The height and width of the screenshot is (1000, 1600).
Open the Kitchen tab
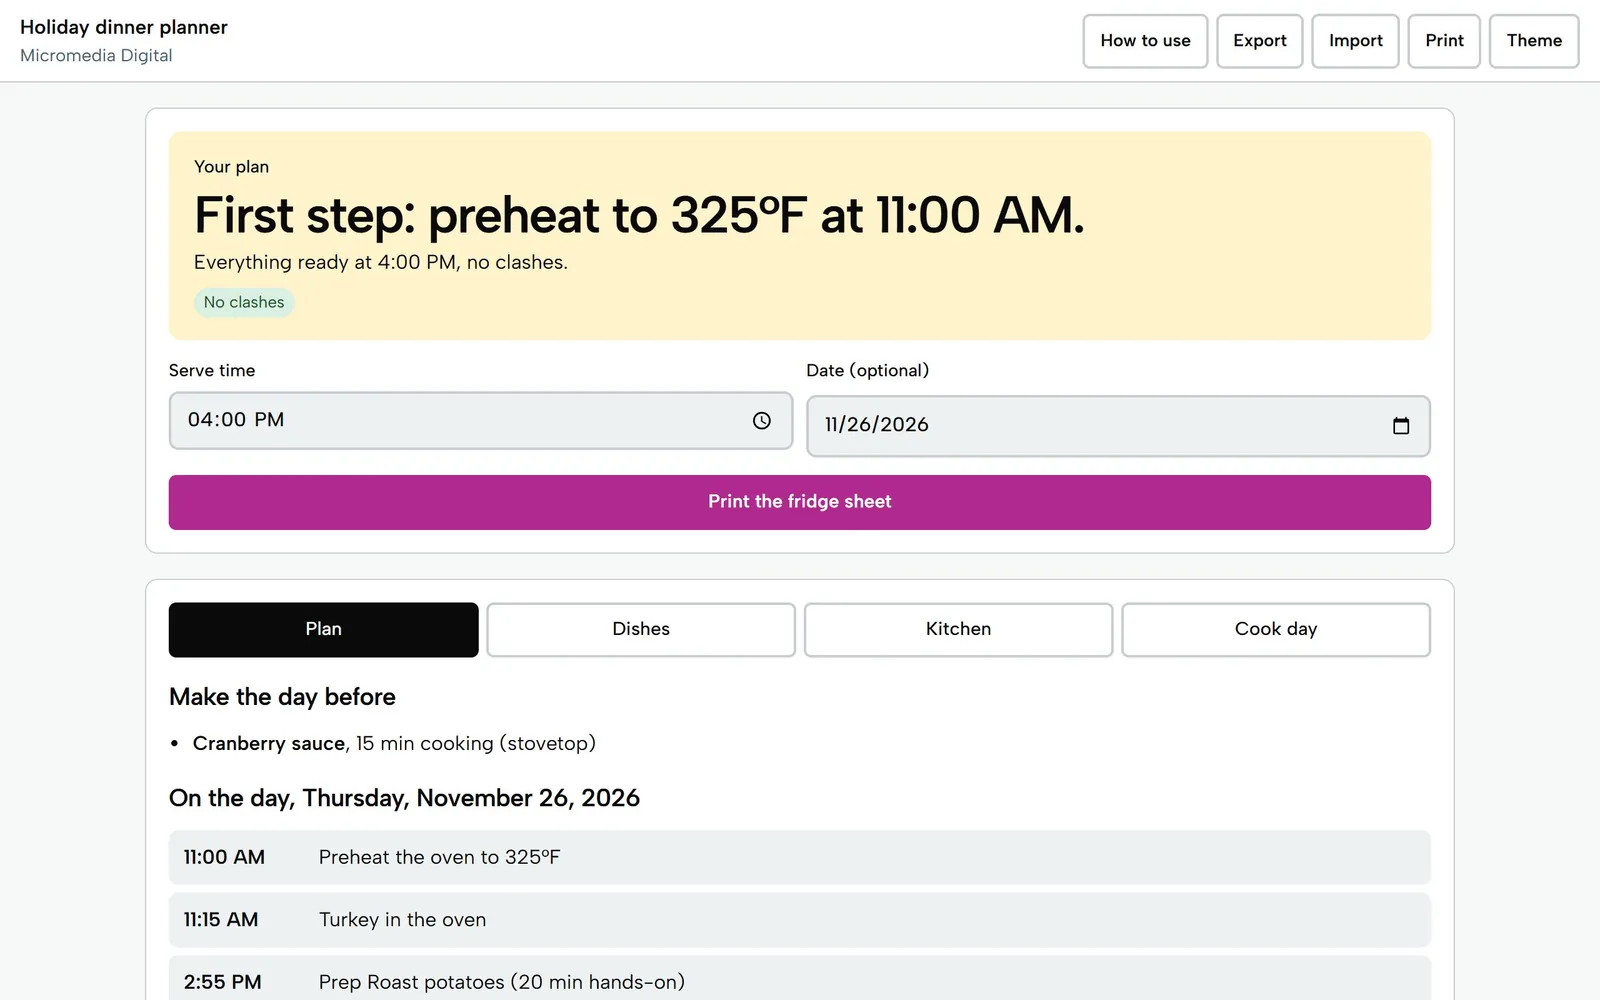click(x=958, y=630)
